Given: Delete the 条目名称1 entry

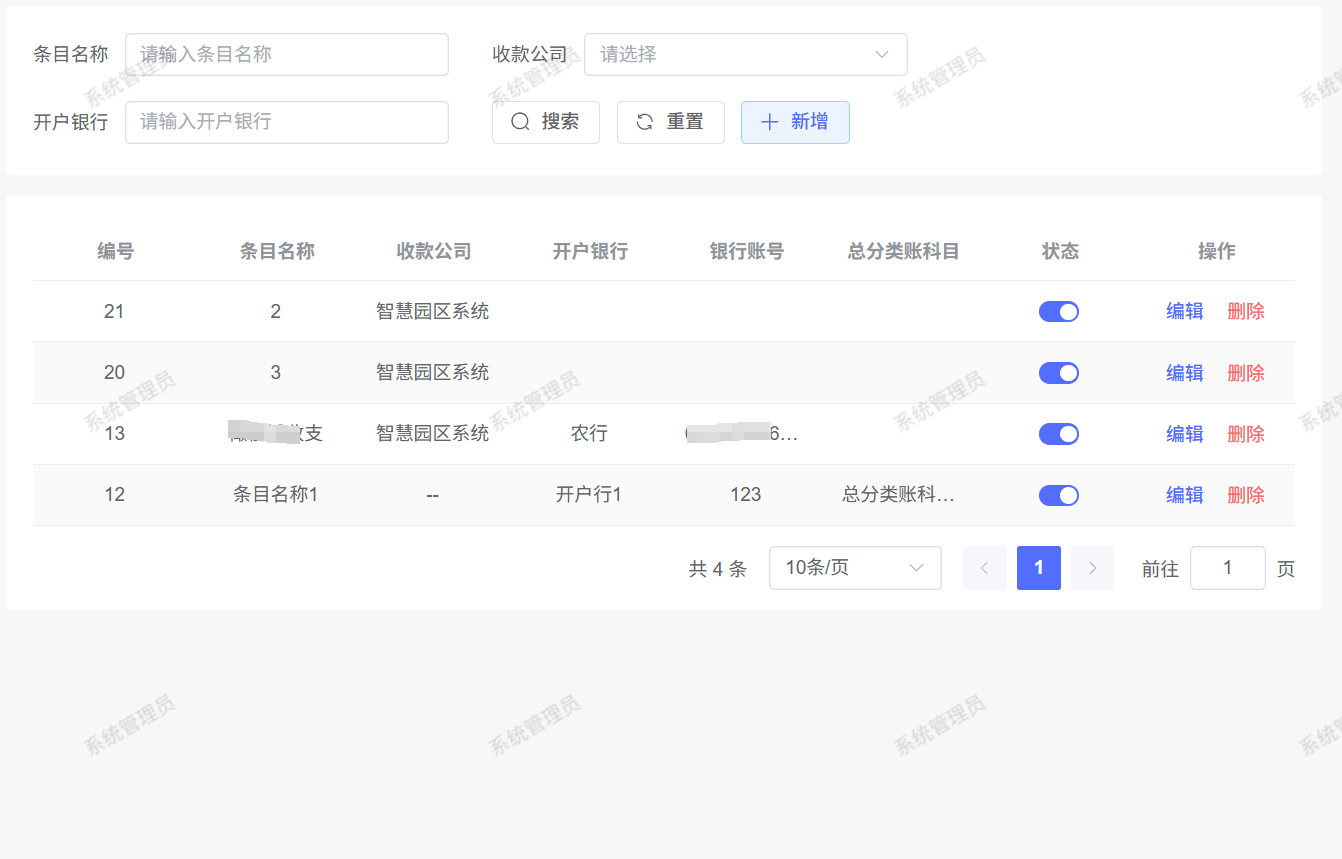Looking at the screenshot, I should tap(1245, 495).
